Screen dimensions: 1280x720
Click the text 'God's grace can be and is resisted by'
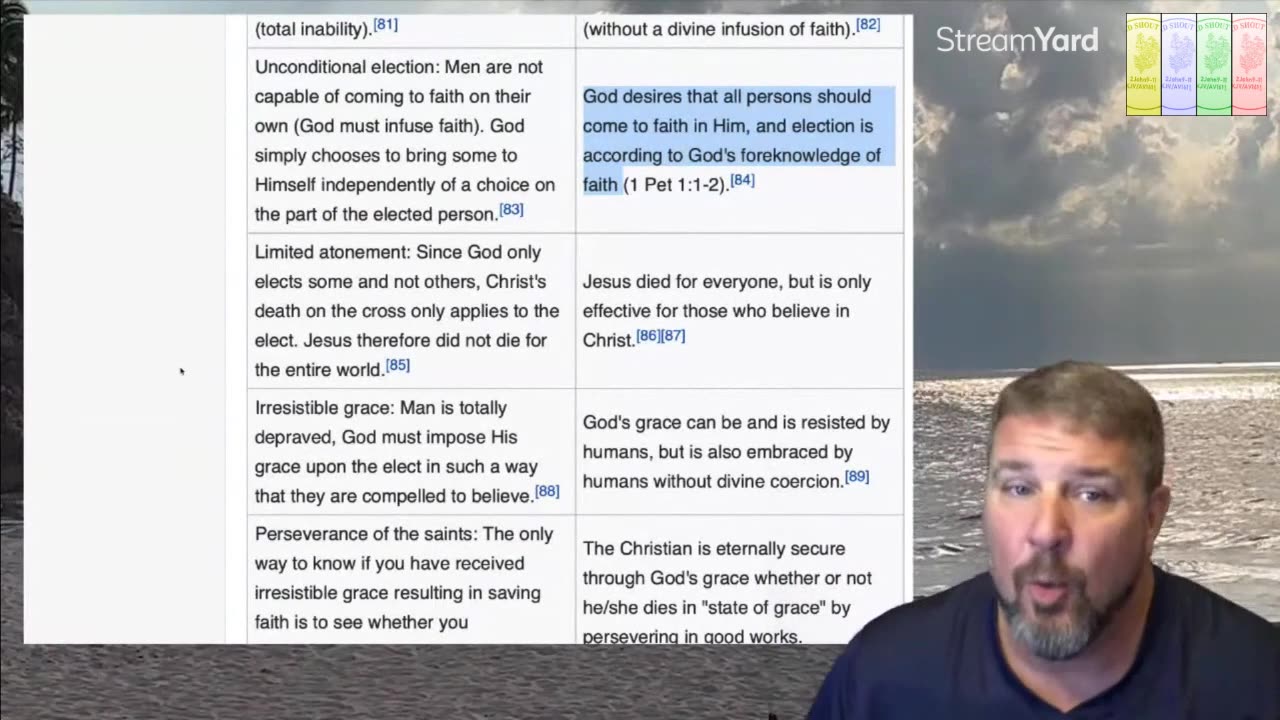coord(736,423)
